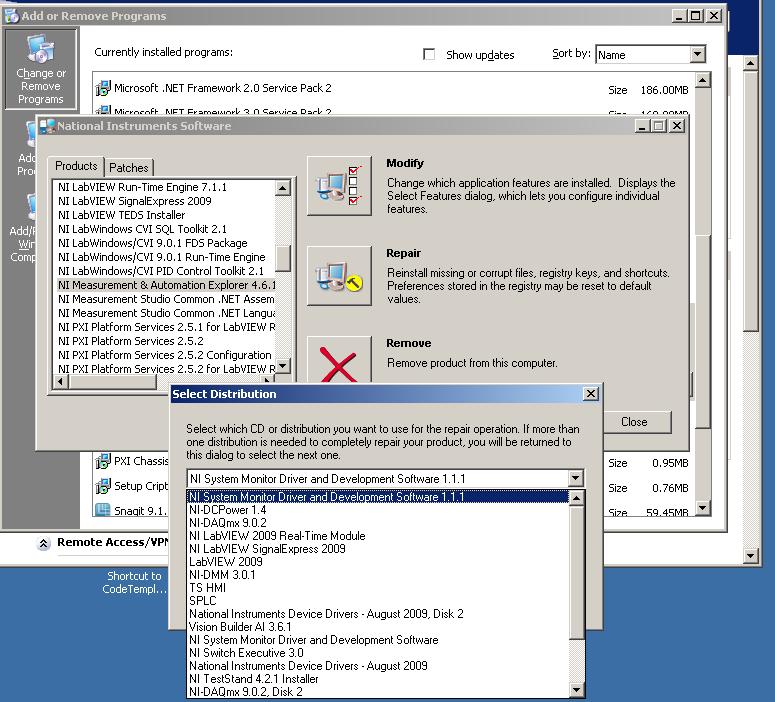The width and height of the screenshot is (775, 702).
Task: Select NI LabWindows/CVI 9.0.1 Run-Time Engine
Action: 164,257
